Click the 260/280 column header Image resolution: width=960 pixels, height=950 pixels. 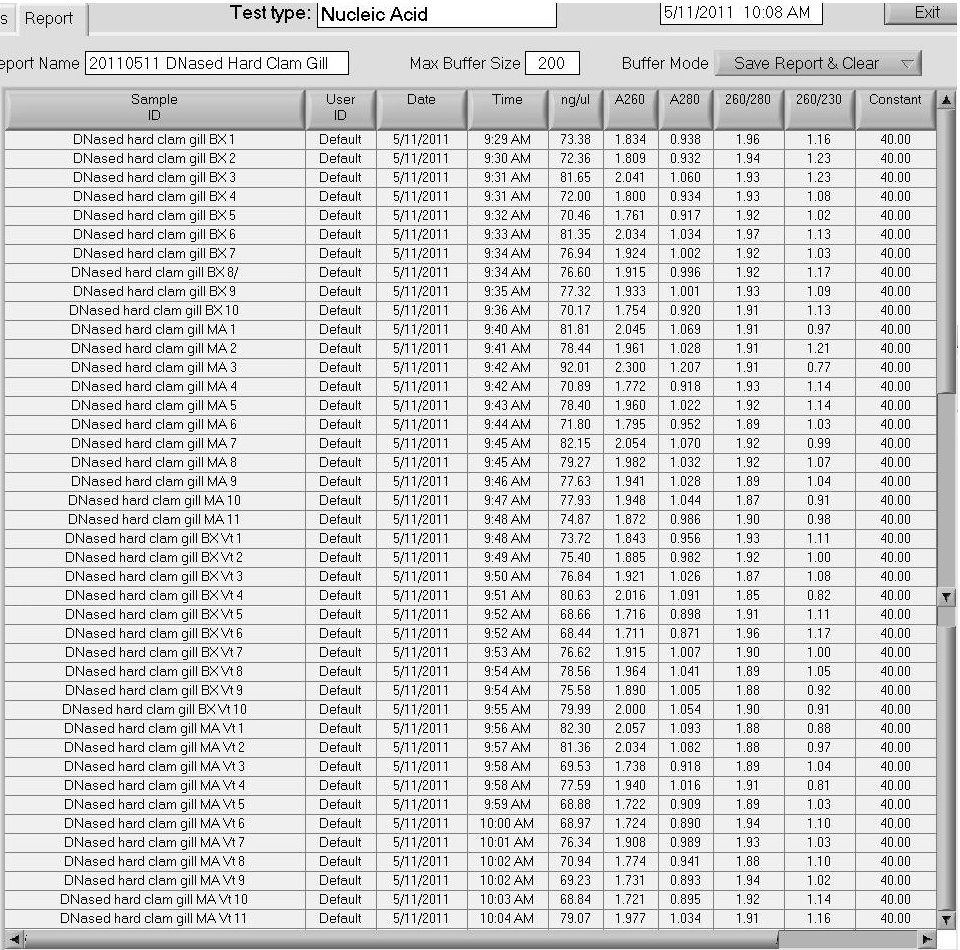(748, 100)
